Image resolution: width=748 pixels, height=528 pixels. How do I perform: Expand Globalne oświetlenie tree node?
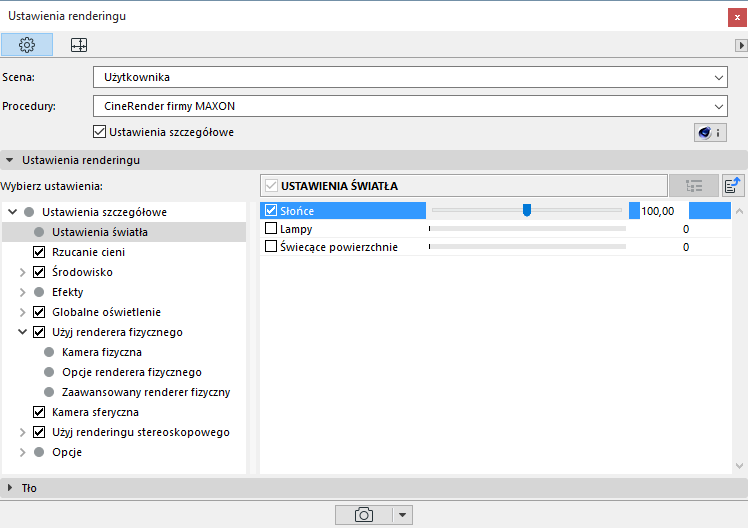22,312
